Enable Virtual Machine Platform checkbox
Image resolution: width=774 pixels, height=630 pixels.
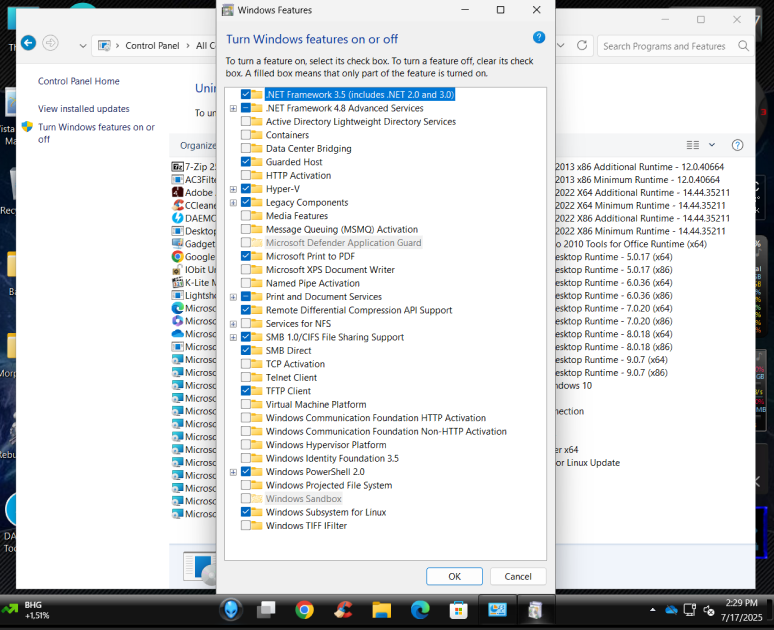tap(246, 404)
